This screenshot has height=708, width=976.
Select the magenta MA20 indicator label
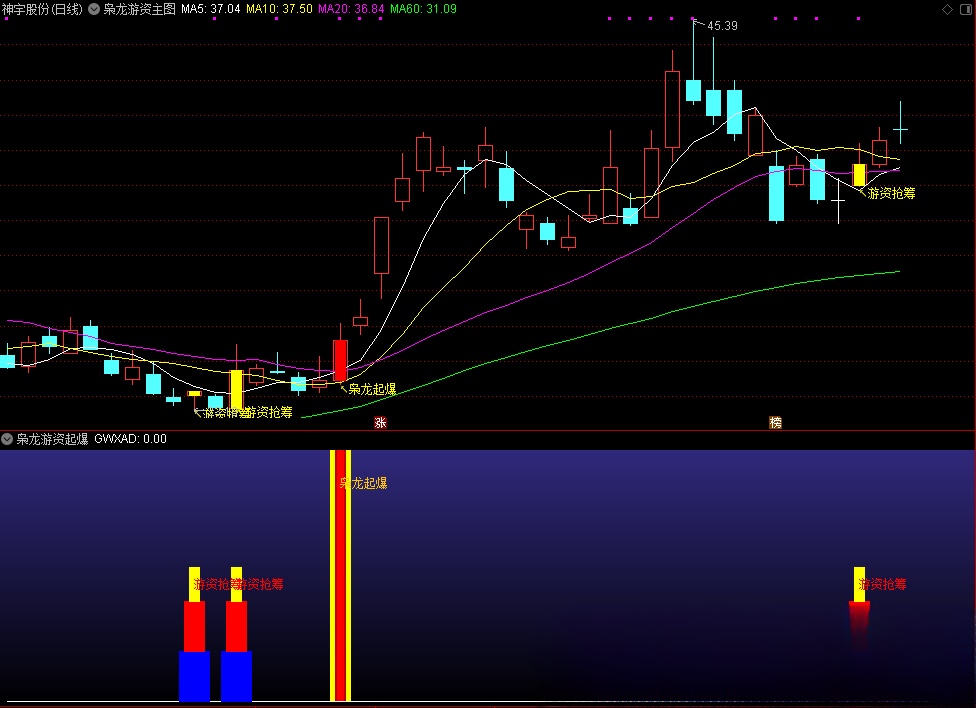(x=350, y=9)
